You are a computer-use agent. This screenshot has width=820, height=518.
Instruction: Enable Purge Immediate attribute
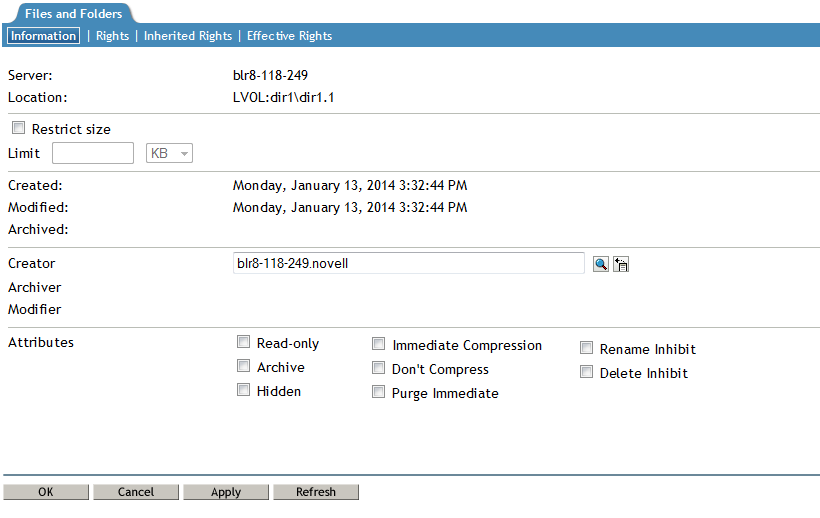378,392
